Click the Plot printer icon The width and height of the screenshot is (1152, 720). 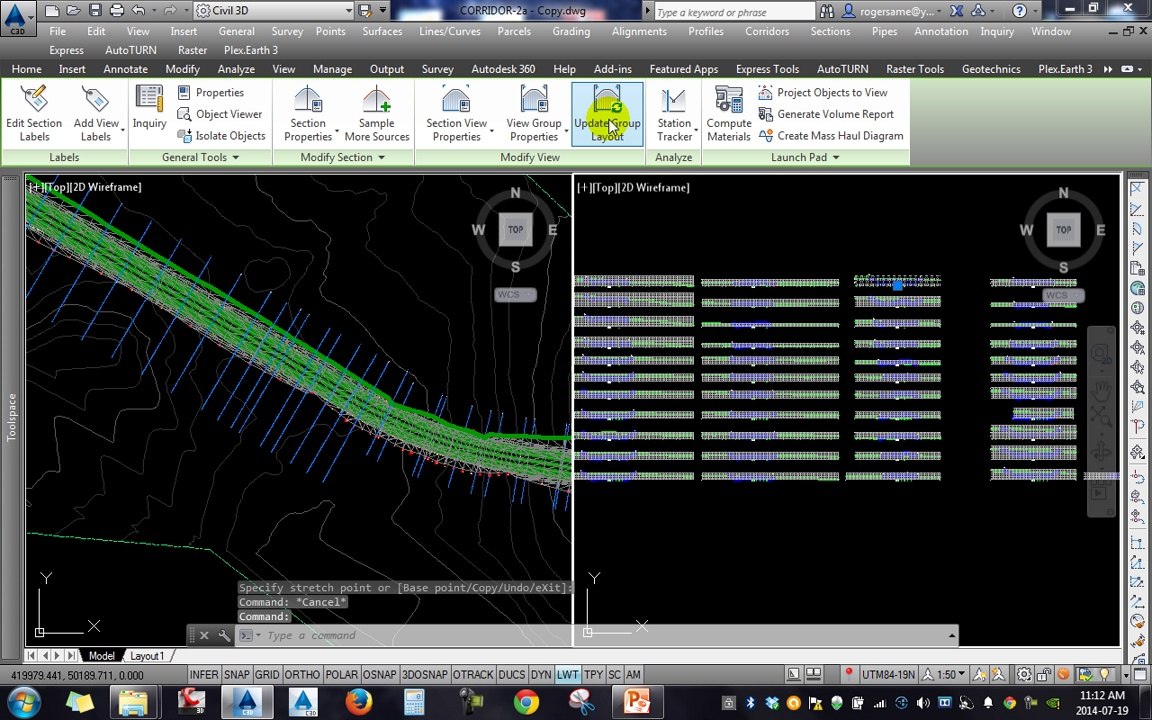117,10
